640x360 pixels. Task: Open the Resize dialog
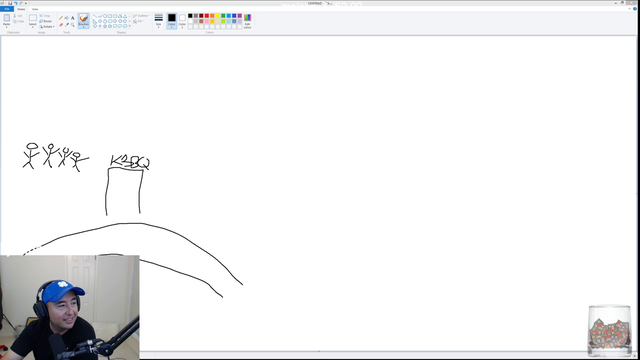click(45, 21)
